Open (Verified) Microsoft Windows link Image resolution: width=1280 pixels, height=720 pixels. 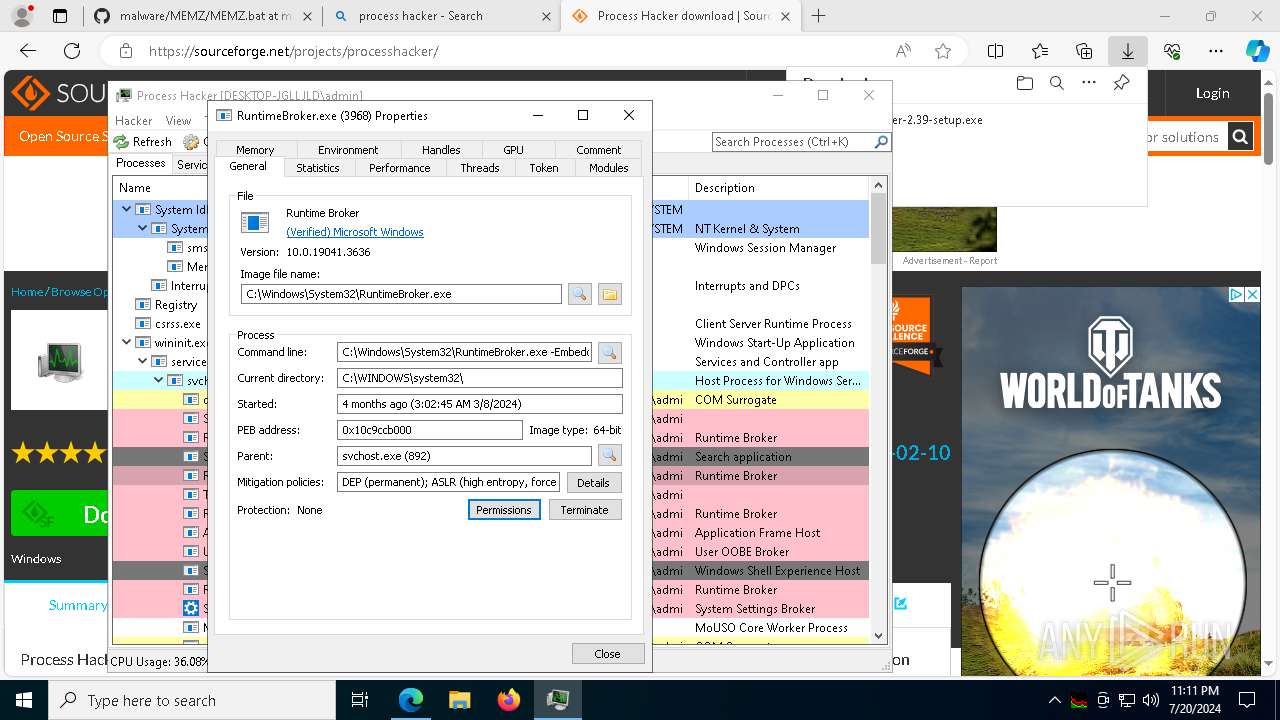[355, 232]
